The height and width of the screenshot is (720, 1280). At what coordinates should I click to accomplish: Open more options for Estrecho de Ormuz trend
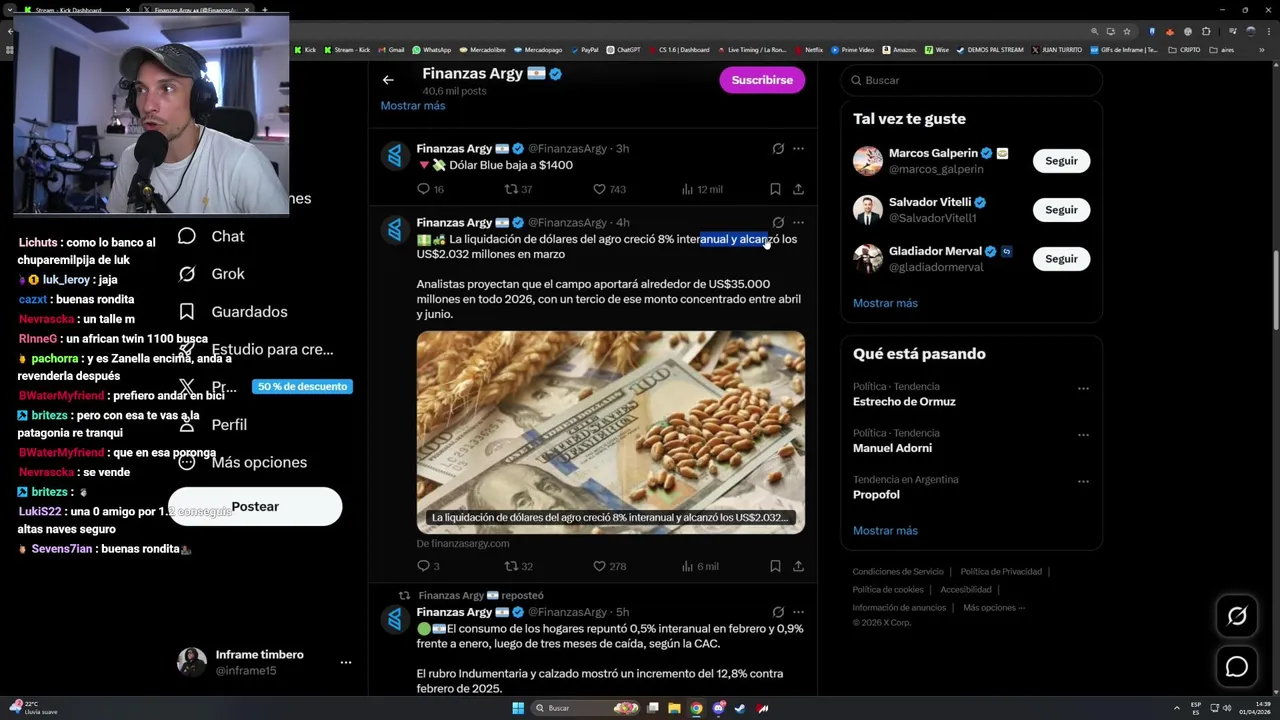[1083, 388]
